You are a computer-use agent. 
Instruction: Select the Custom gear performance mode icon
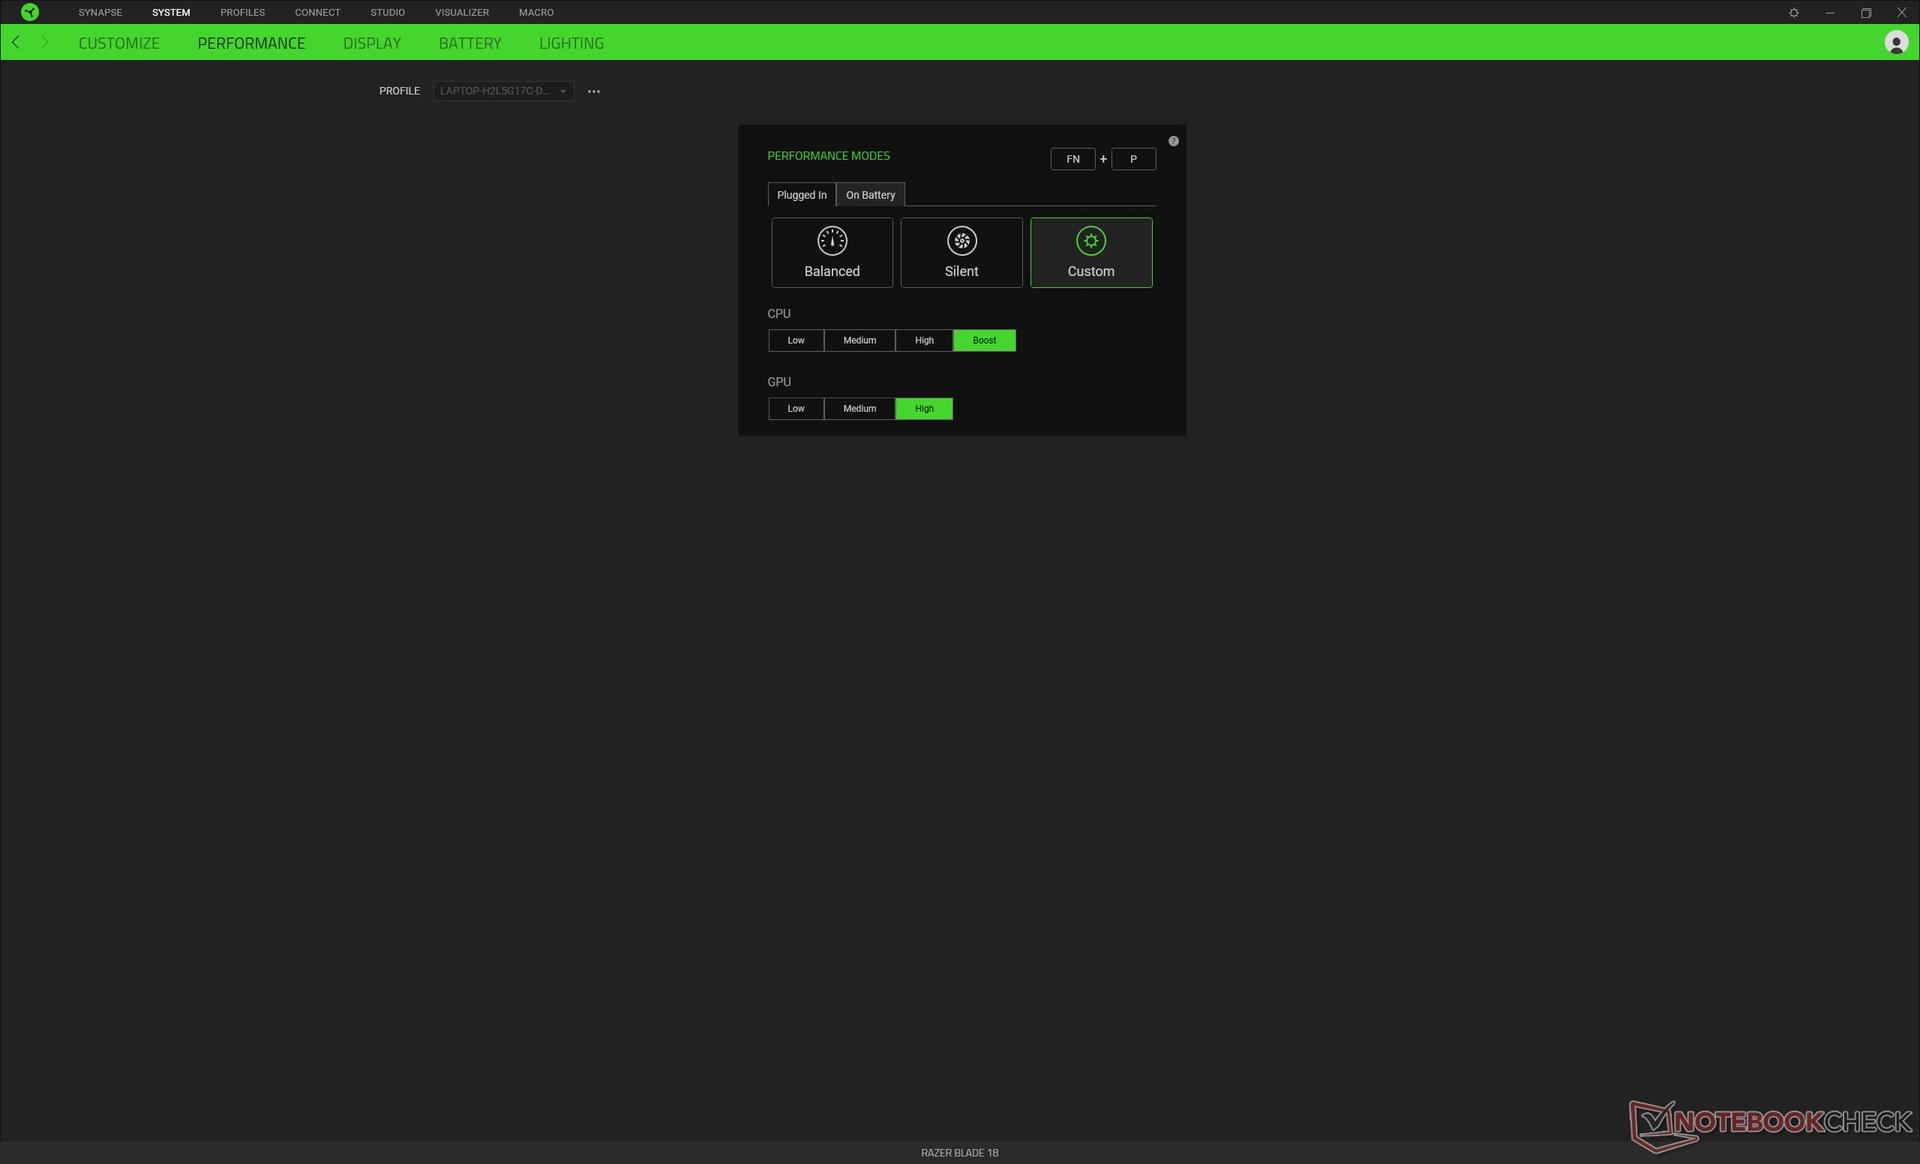click(1090, 240)
